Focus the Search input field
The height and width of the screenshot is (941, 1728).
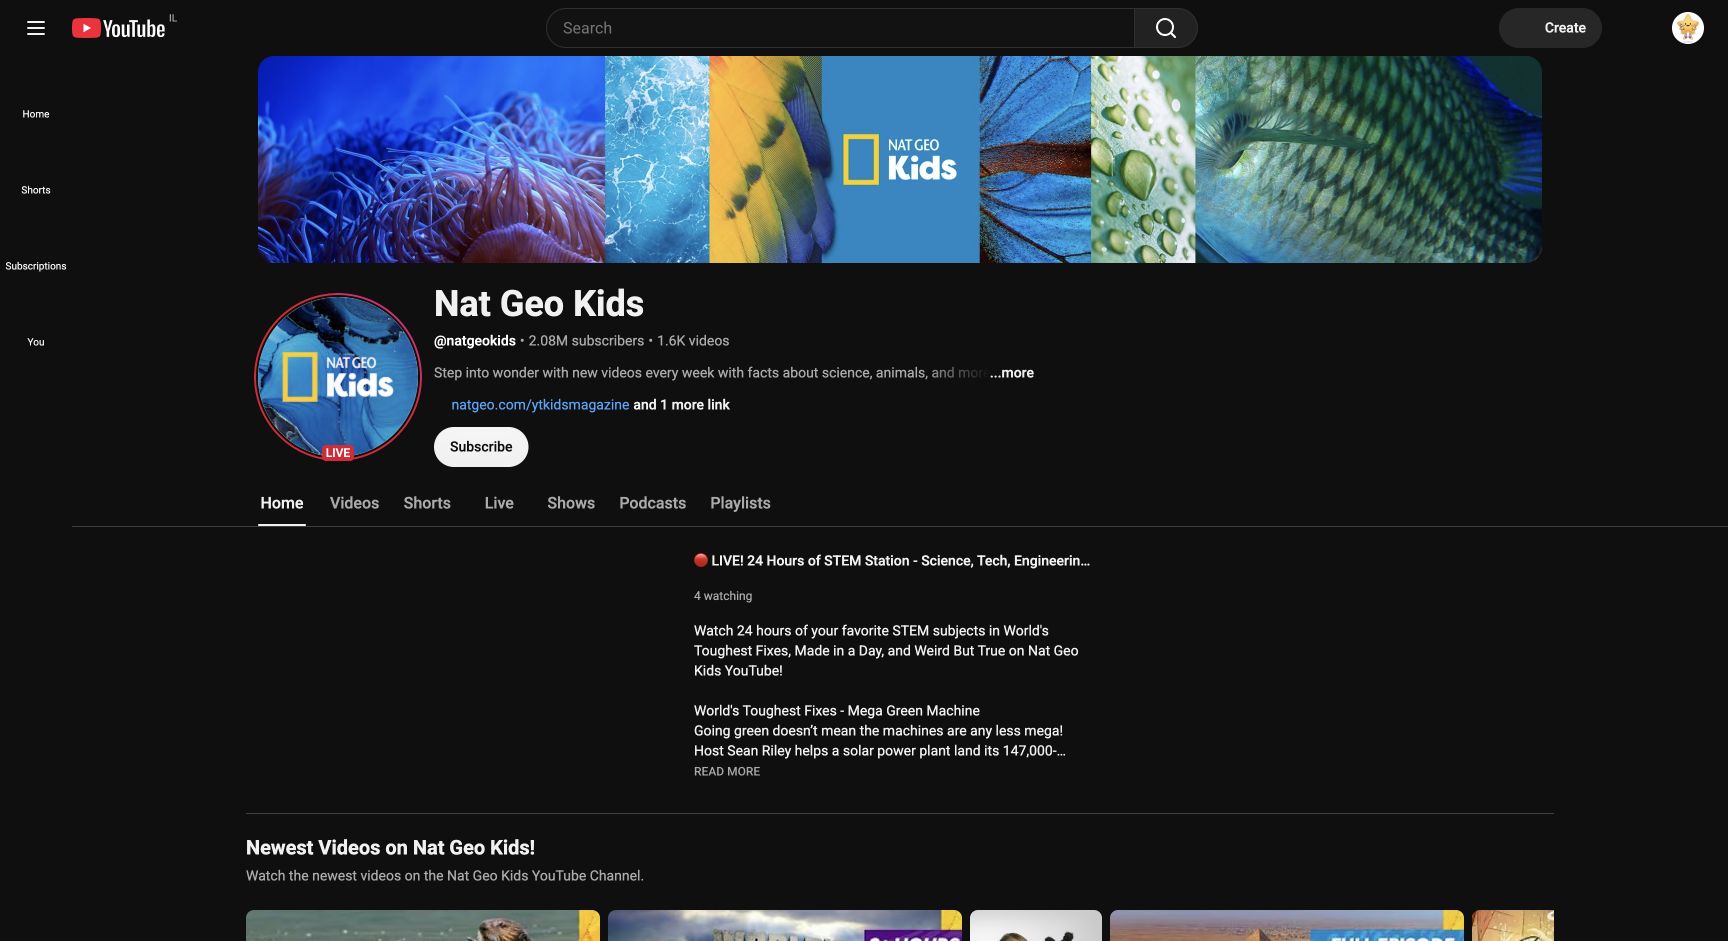pos(840,28)
